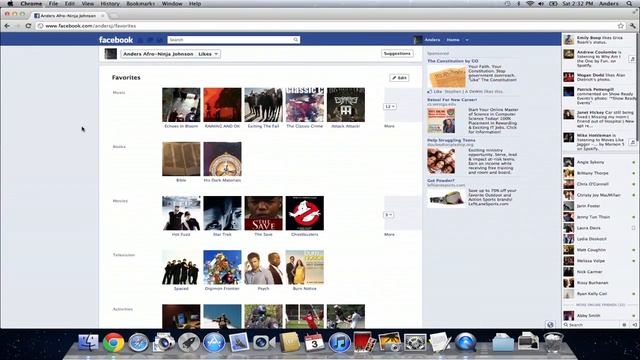The height and width of the screenshot is (360, 640).
Task: Open Chrome wrench settings menu
Action: coord(632,26)
